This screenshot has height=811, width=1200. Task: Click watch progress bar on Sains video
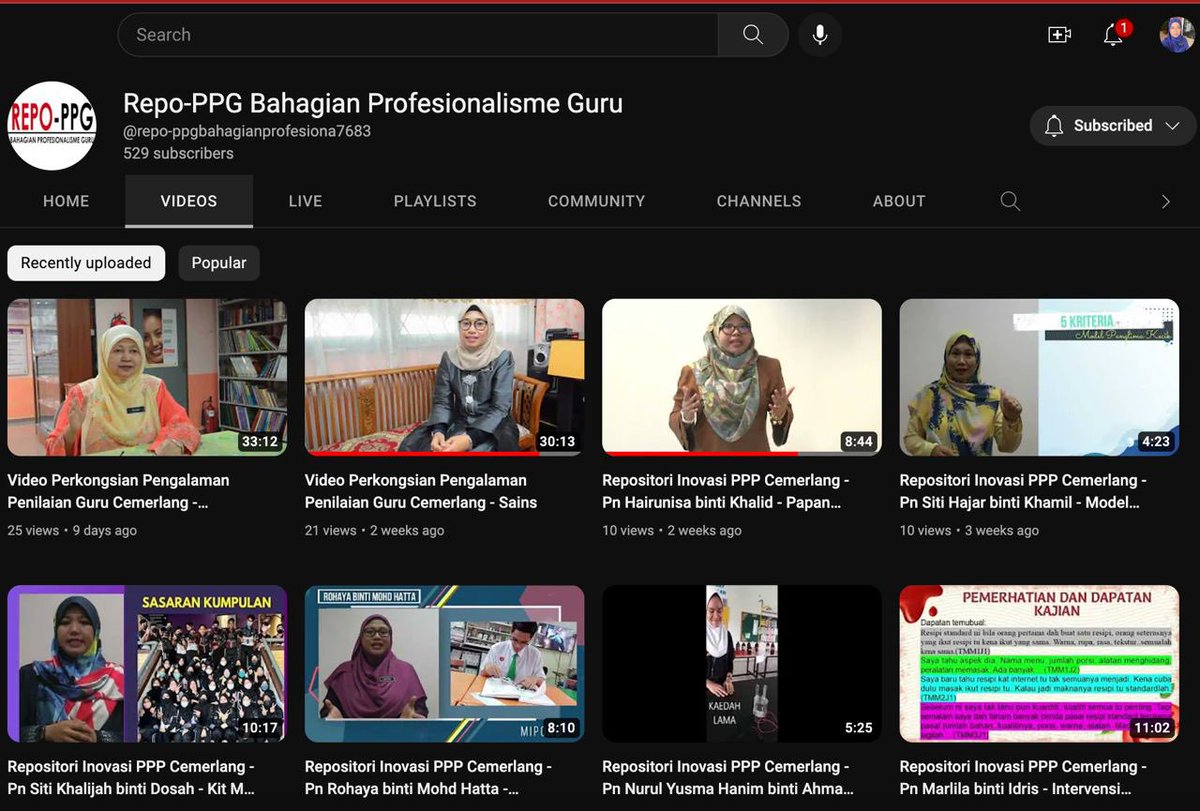(x=445, y=454)
